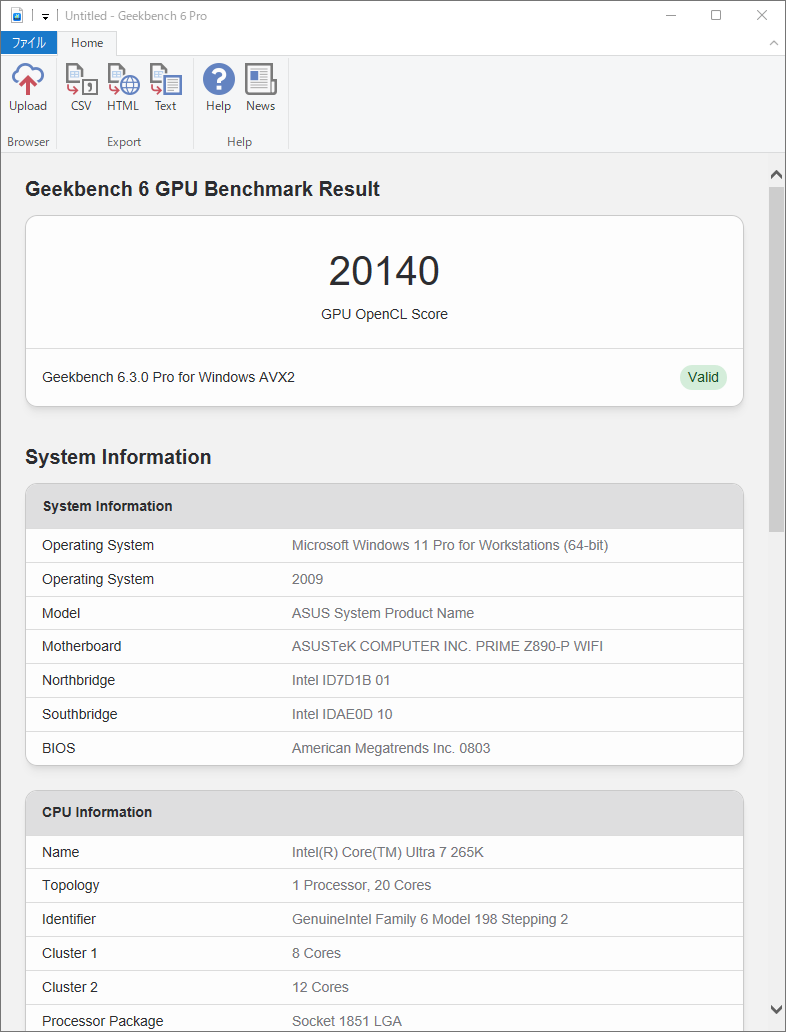This screenshot has width=786, height=1032.
Task: Click the Geekbench app icon in title bar
Action: 16,15
